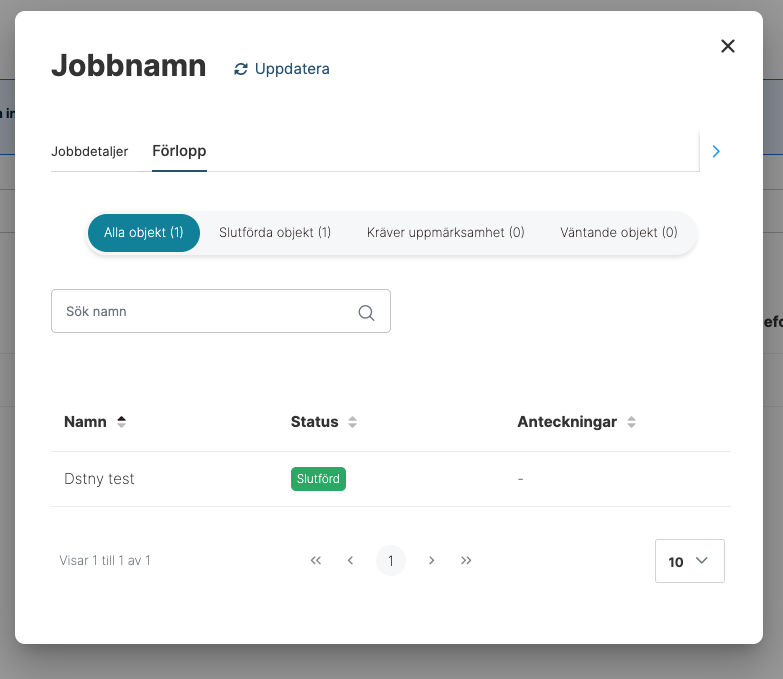Viewport: 783px width, 679px height.
Task: Go to next page arrow
Action: (x=431, y=561)
